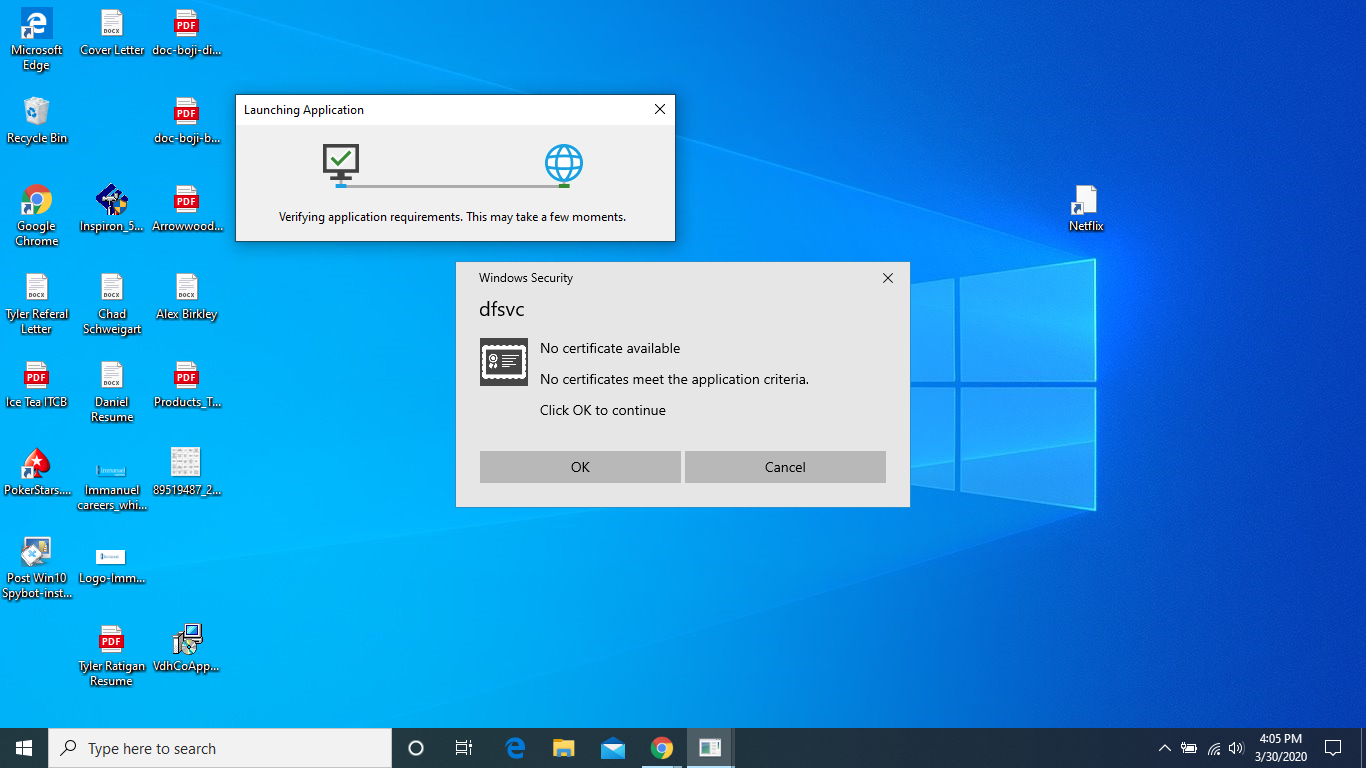Click Cancel in Windows Security dialog

click(x=785, y=467)
